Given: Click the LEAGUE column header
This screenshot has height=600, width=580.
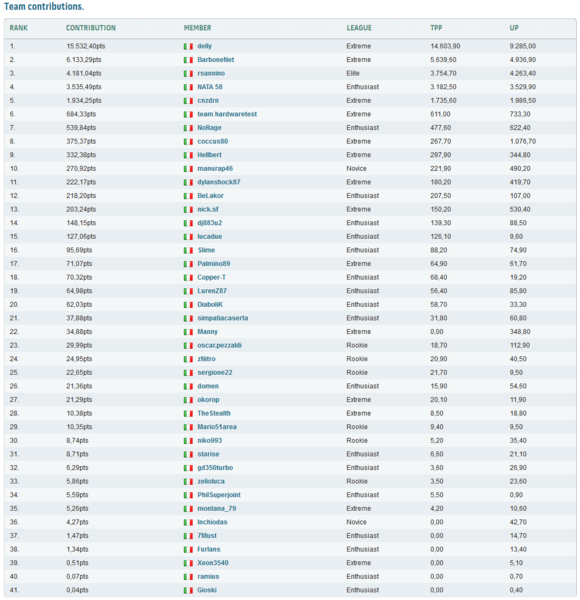Looking at the screenshot, I should 359,28.
